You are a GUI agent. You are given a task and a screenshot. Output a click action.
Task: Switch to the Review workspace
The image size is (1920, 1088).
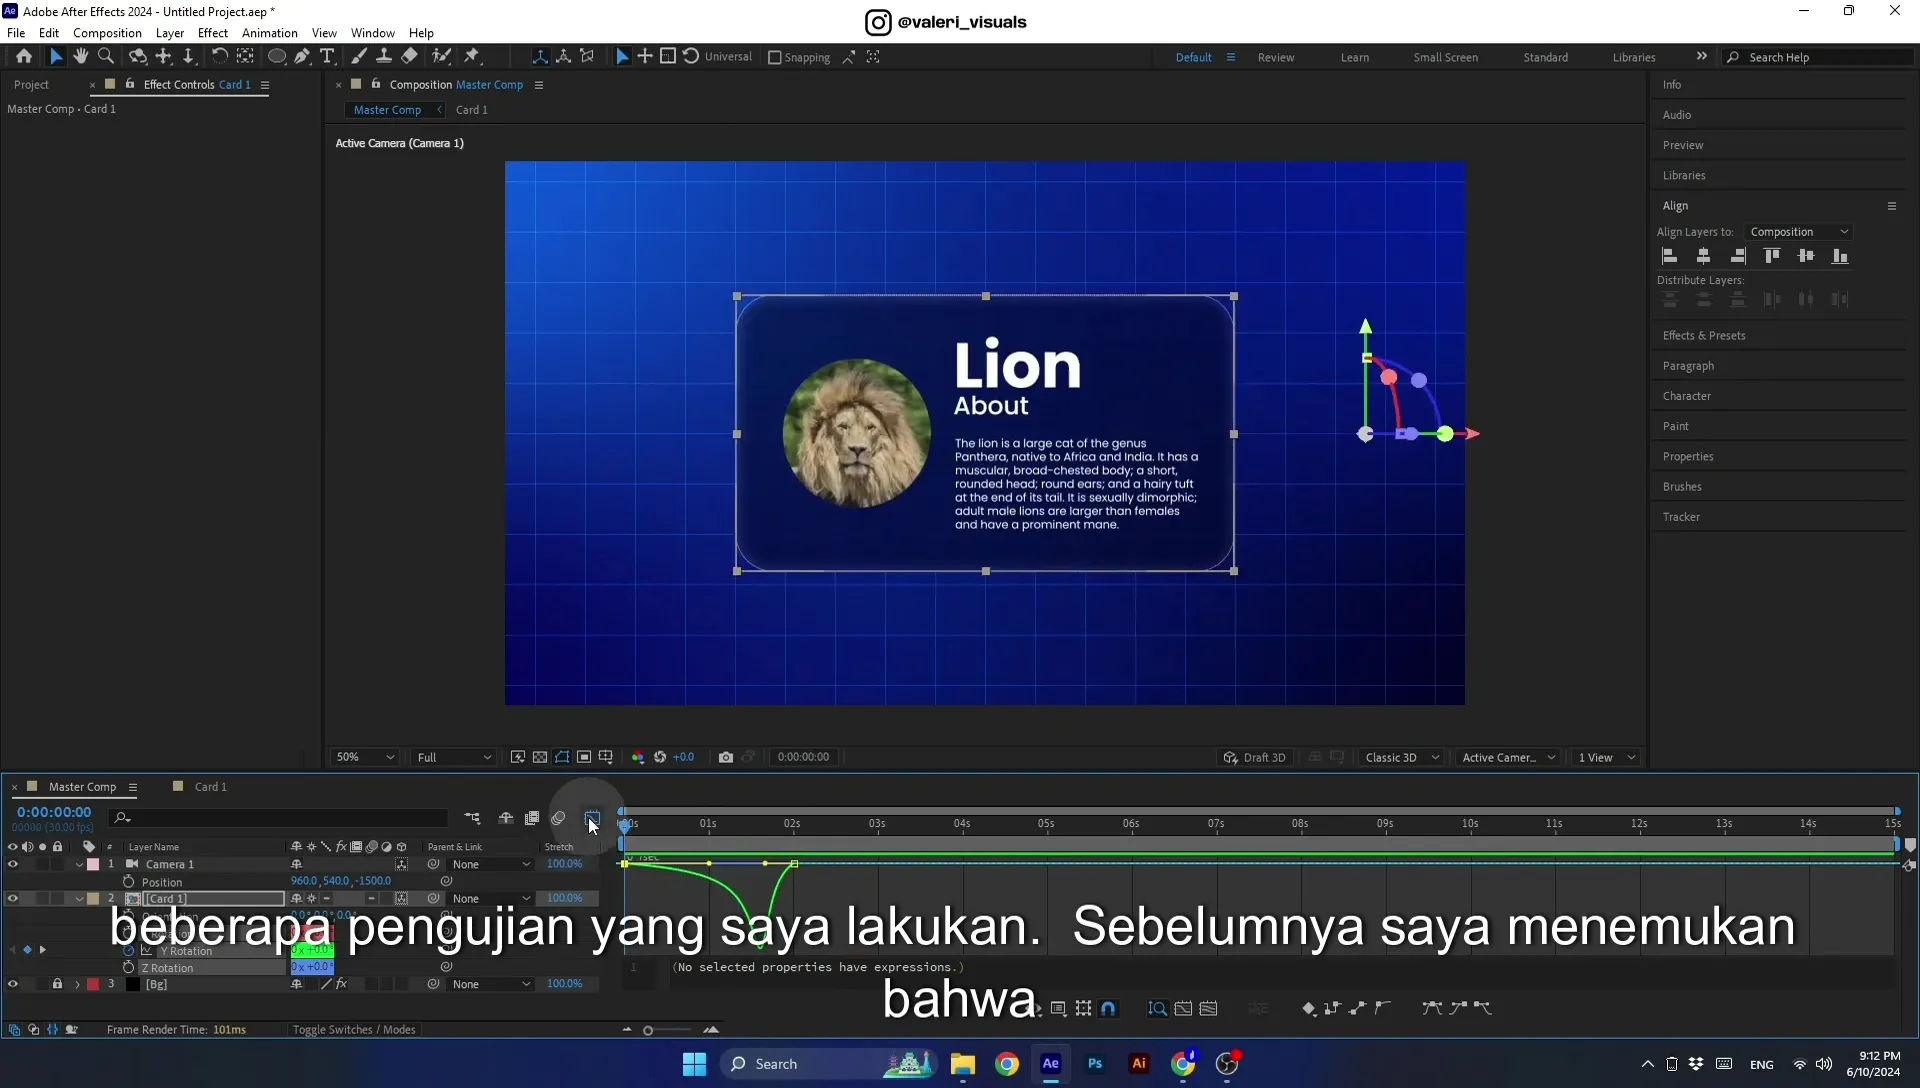pyautogui.click(x=1276, y=57)
